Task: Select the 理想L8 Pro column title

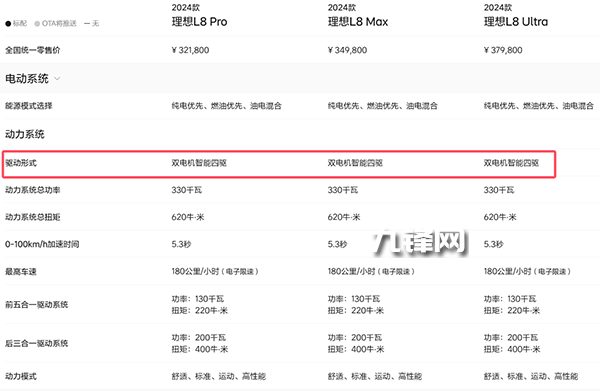Action: (x=199, y=22)
